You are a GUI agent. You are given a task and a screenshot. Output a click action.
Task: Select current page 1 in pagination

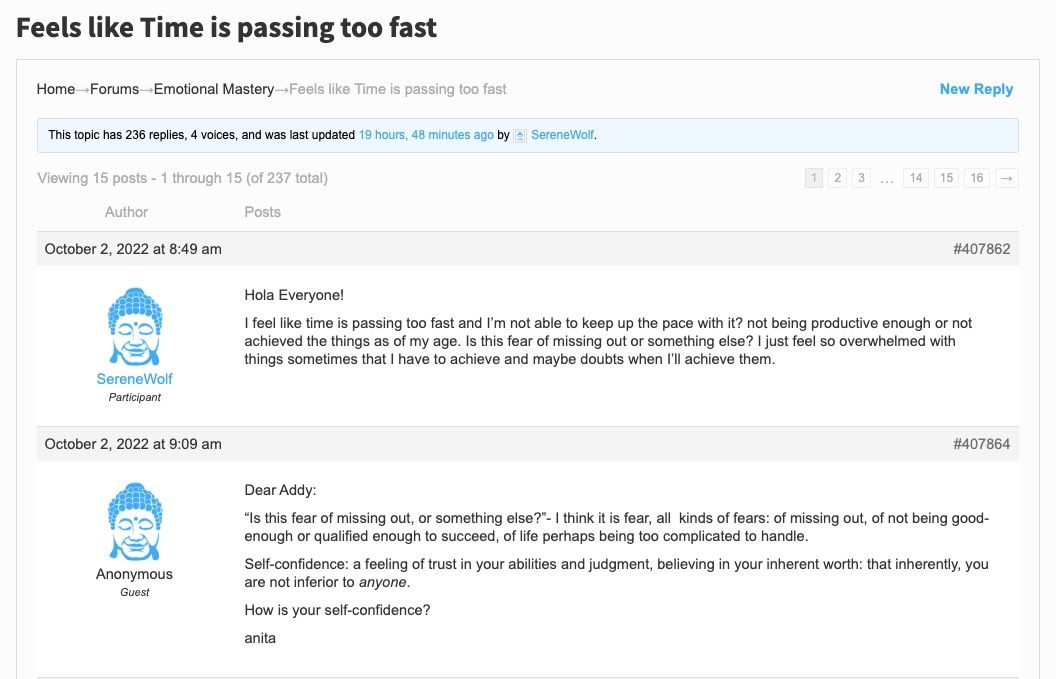[x=814, y=178]
